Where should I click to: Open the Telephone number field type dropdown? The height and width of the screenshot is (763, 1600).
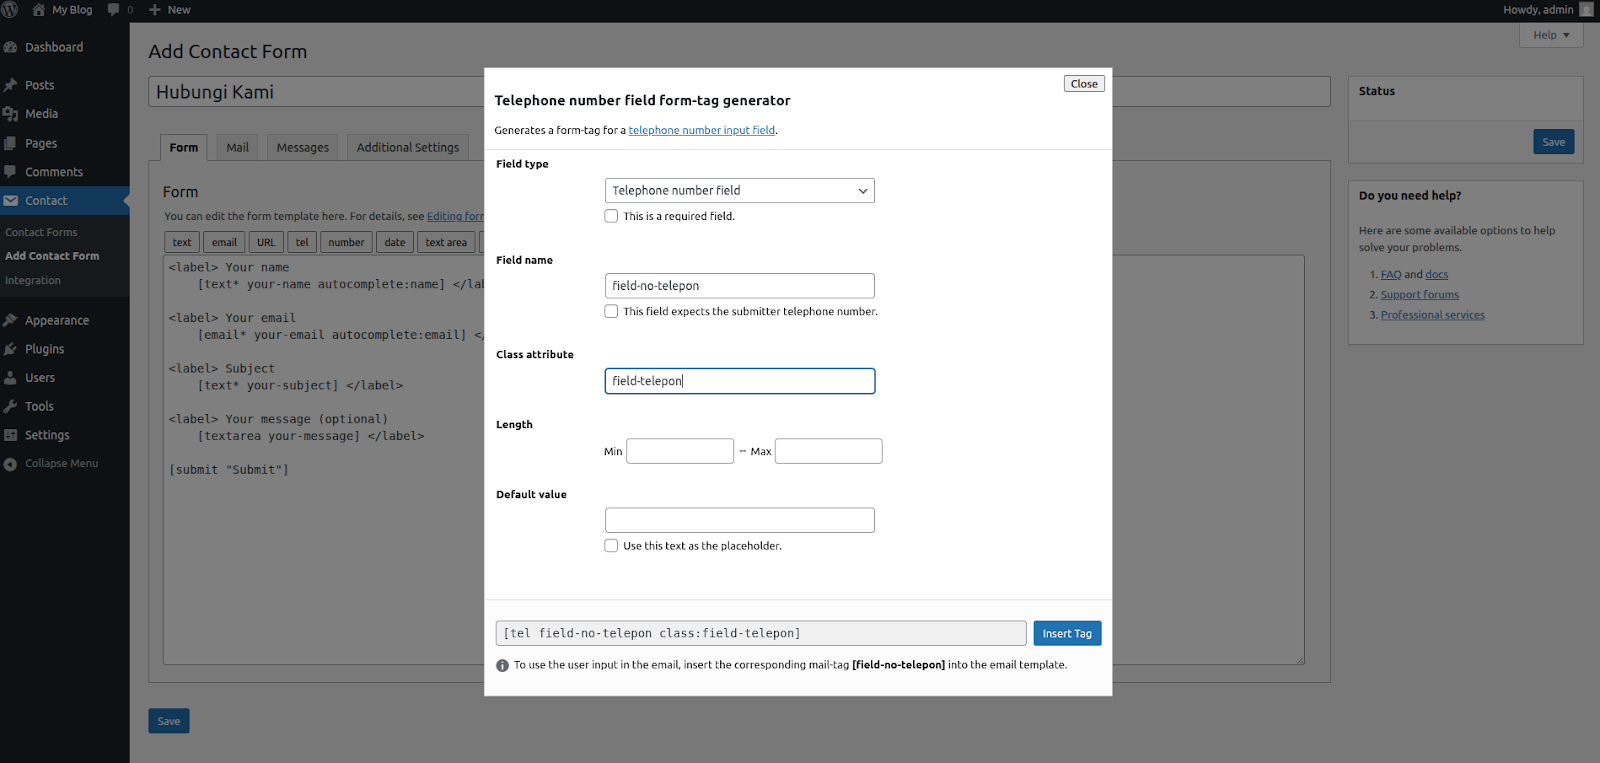(x=739, y=190)
